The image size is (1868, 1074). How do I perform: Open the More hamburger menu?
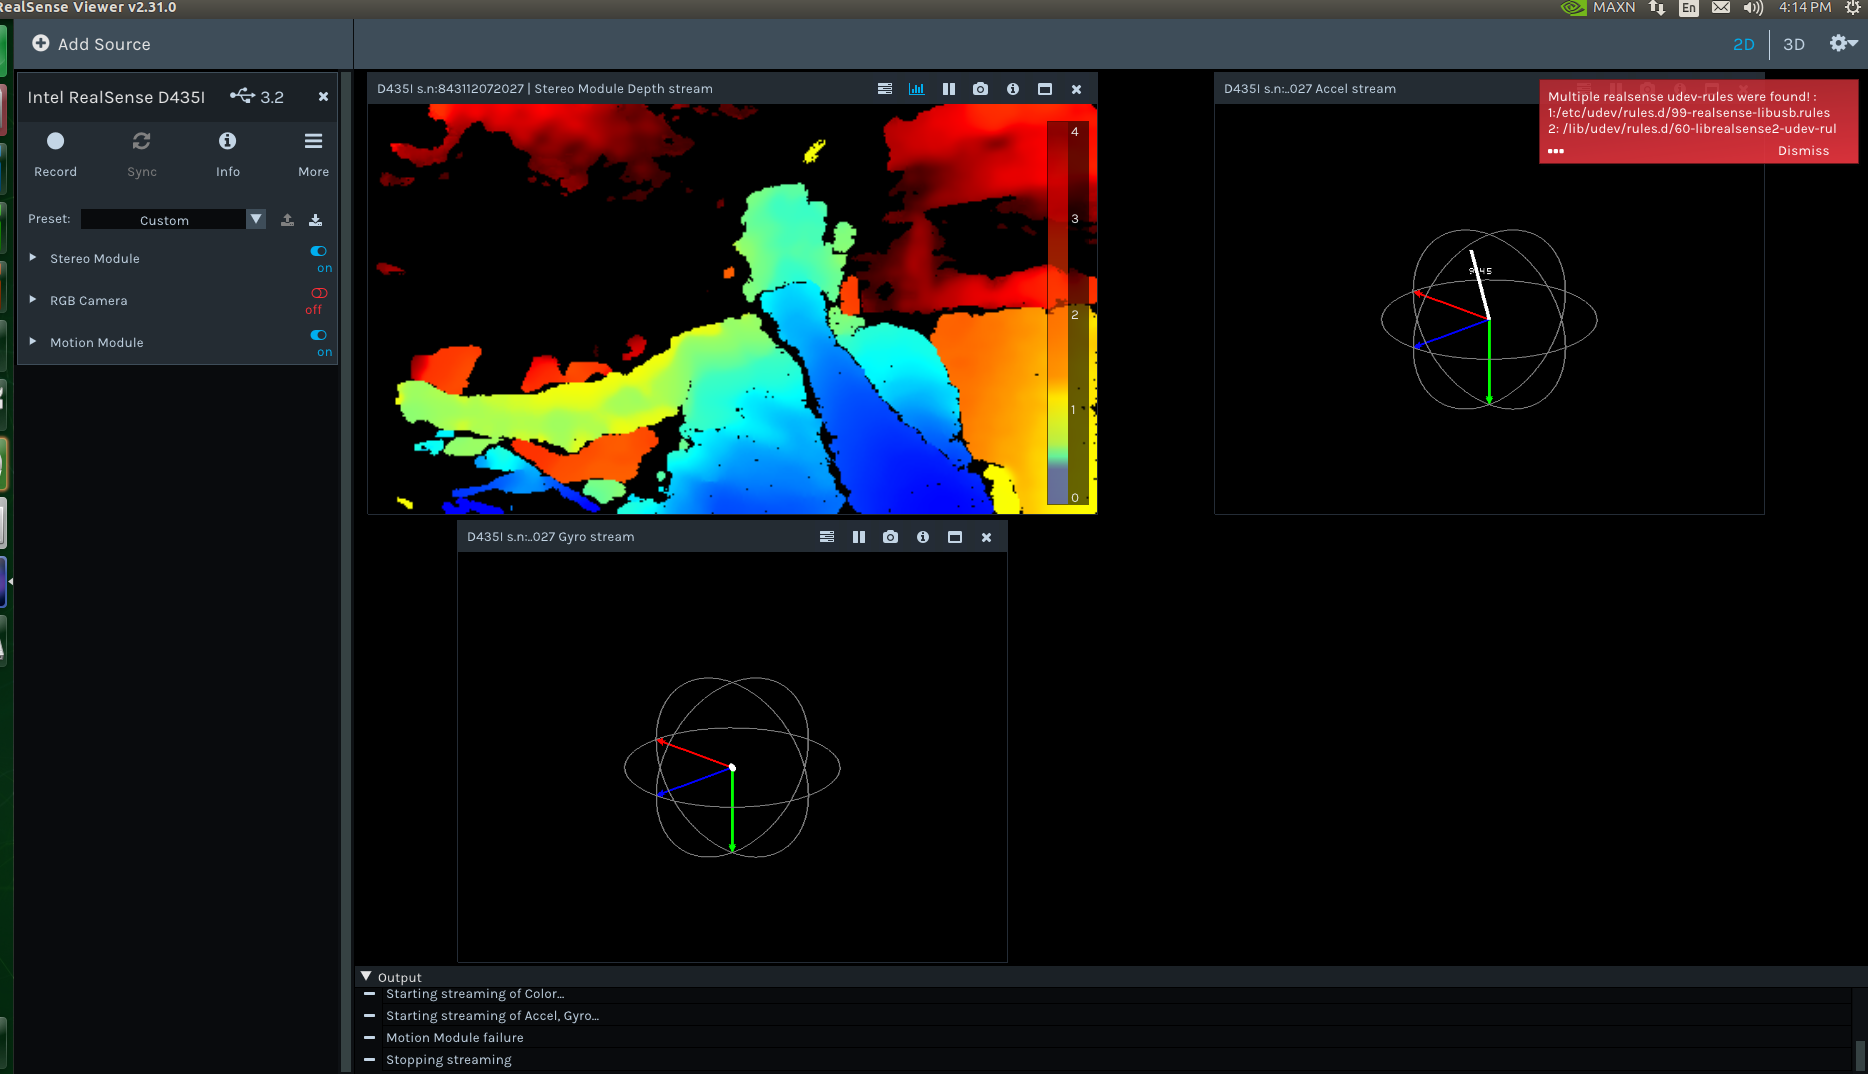tap(314, 154)
